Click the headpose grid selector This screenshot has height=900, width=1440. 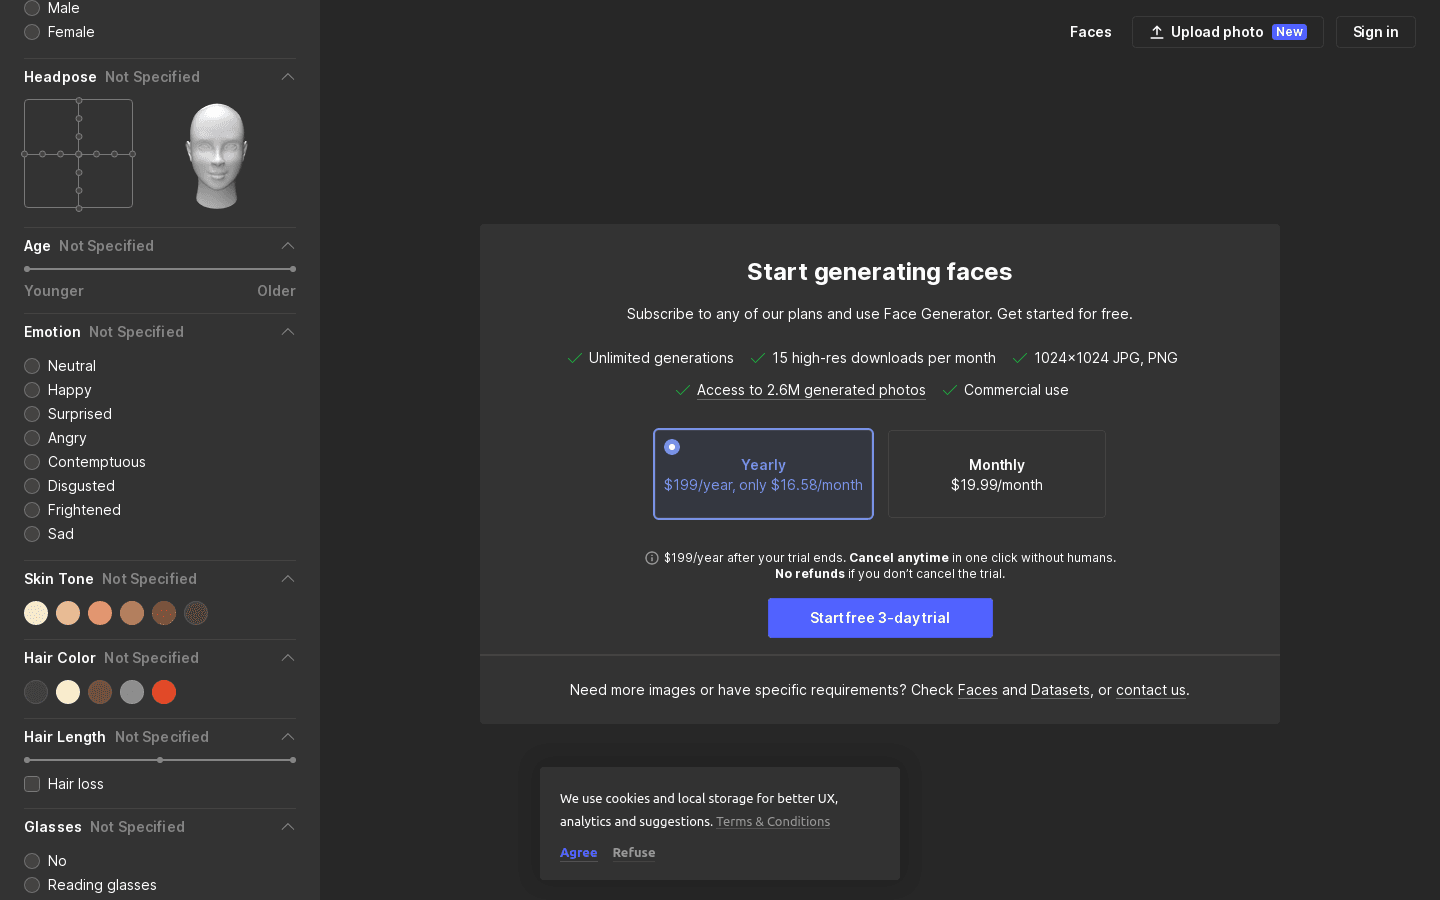pos(79,154)
